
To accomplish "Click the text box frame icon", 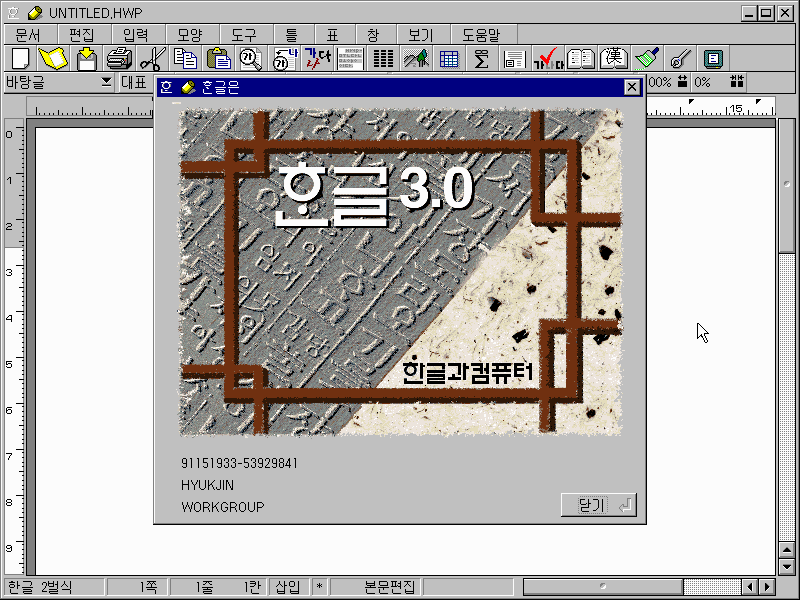I will [514, 59].
